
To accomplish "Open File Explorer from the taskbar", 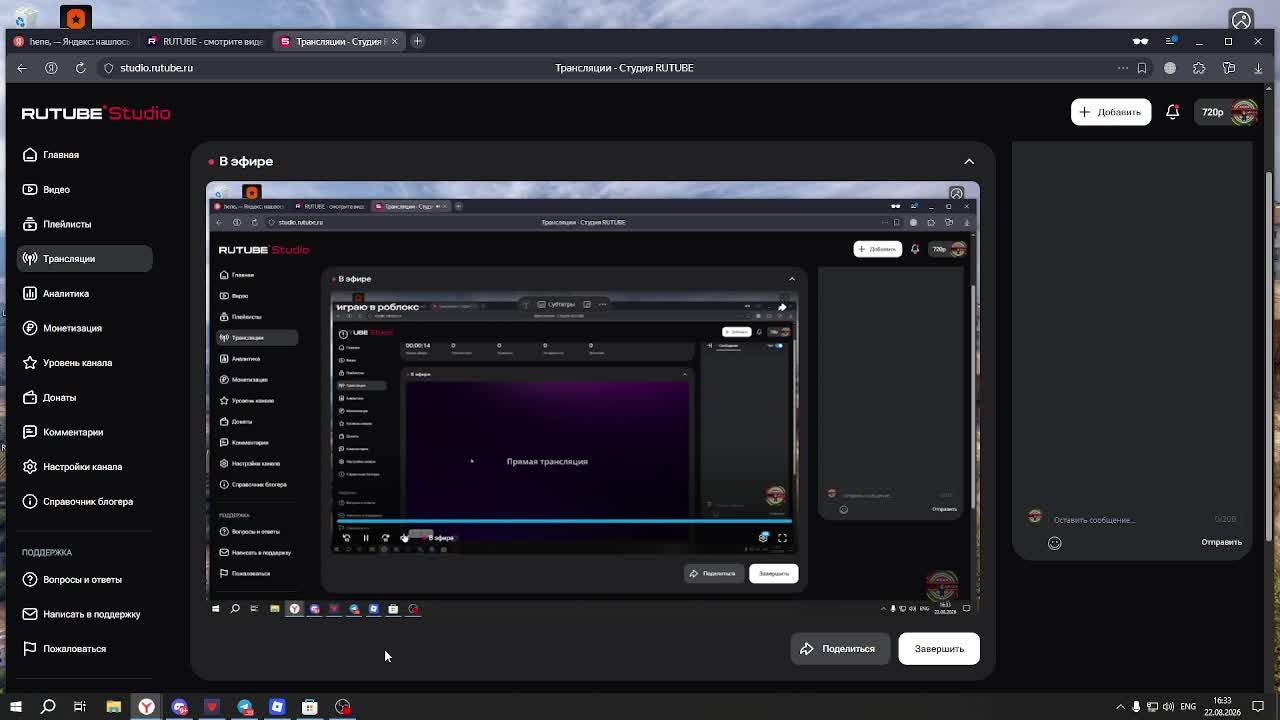I will 114,707.
